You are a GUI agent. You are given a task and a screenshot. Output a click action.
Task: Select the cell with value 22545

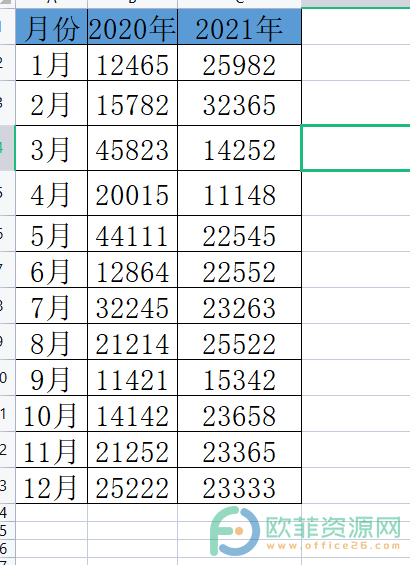pos(240,233)
